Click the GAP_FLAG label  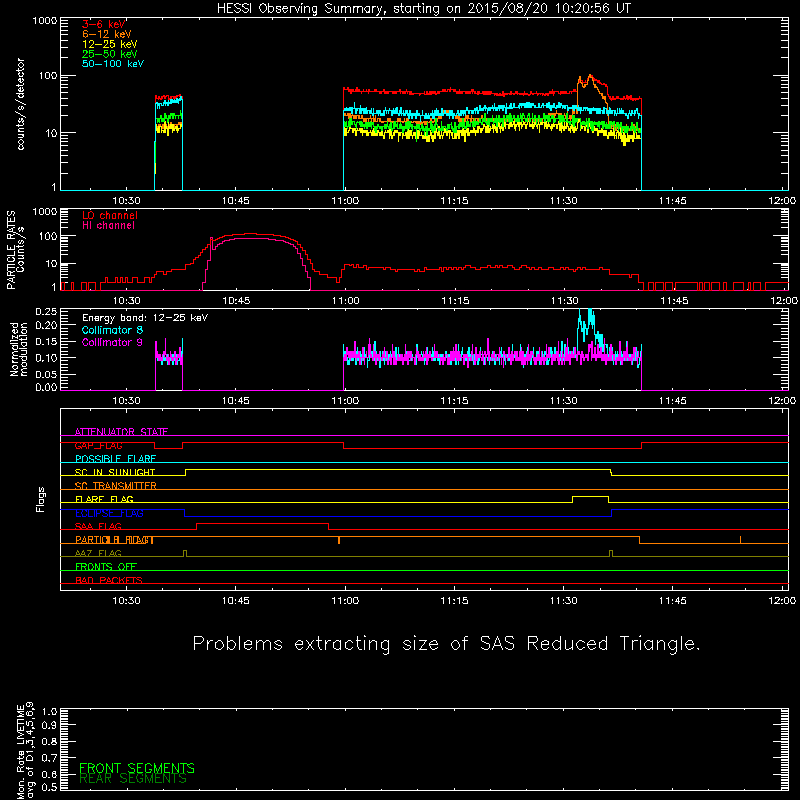coord(98,445)
